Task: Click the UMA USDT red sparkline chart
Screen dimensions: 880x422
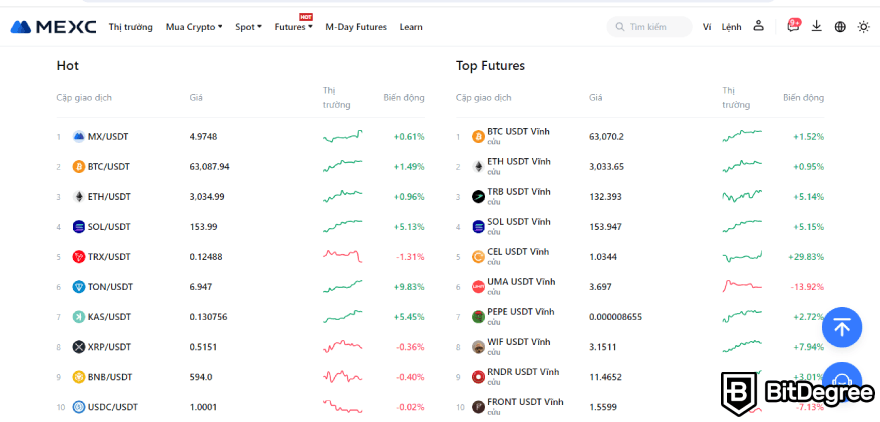Action: pos(742,286)
